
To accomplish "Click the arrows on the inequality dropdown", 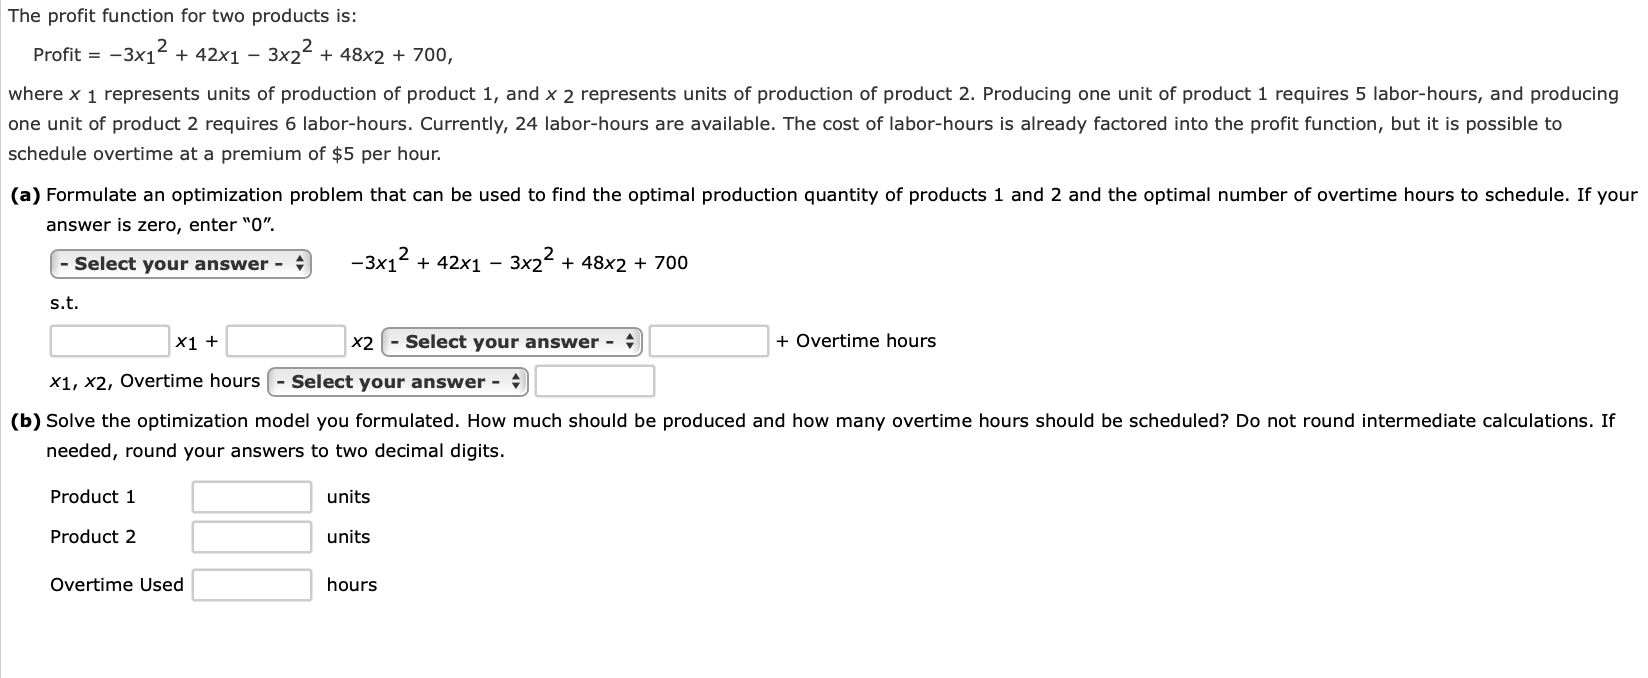I will pos(629,341).
